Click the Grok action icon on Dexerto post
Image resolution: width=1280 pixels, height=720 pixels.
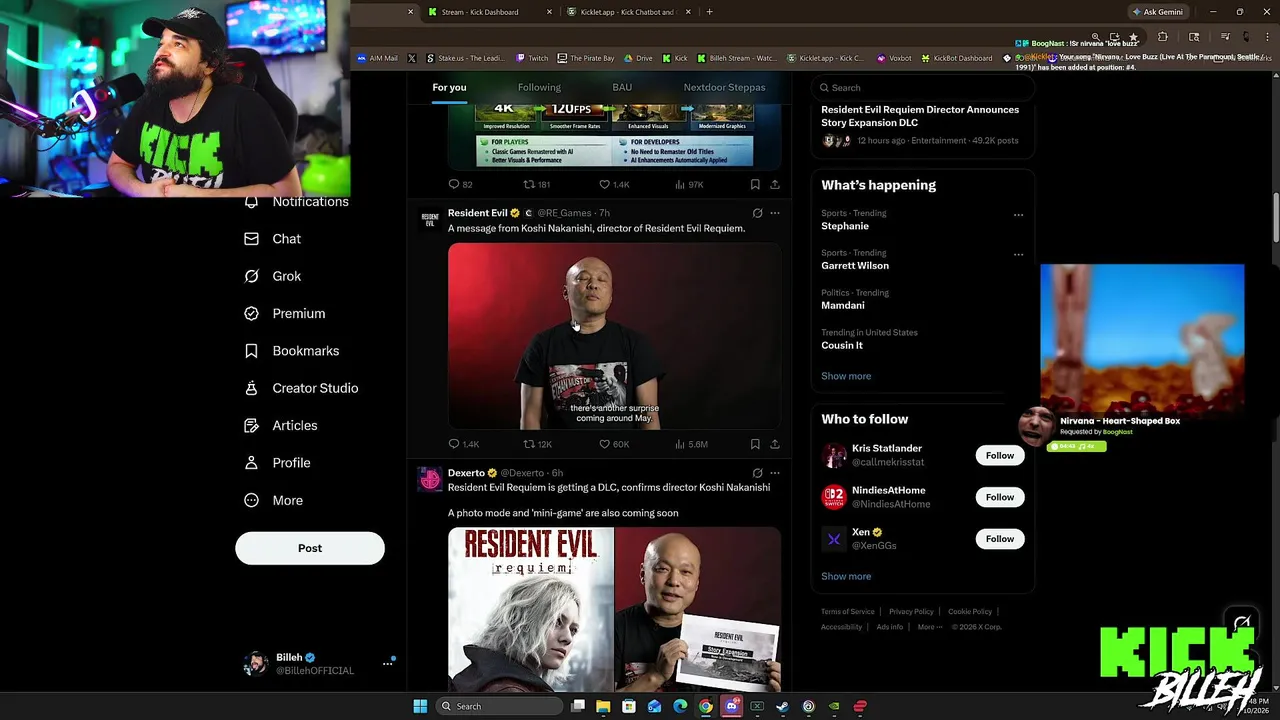pyautogui.click(x=757, y=473)
